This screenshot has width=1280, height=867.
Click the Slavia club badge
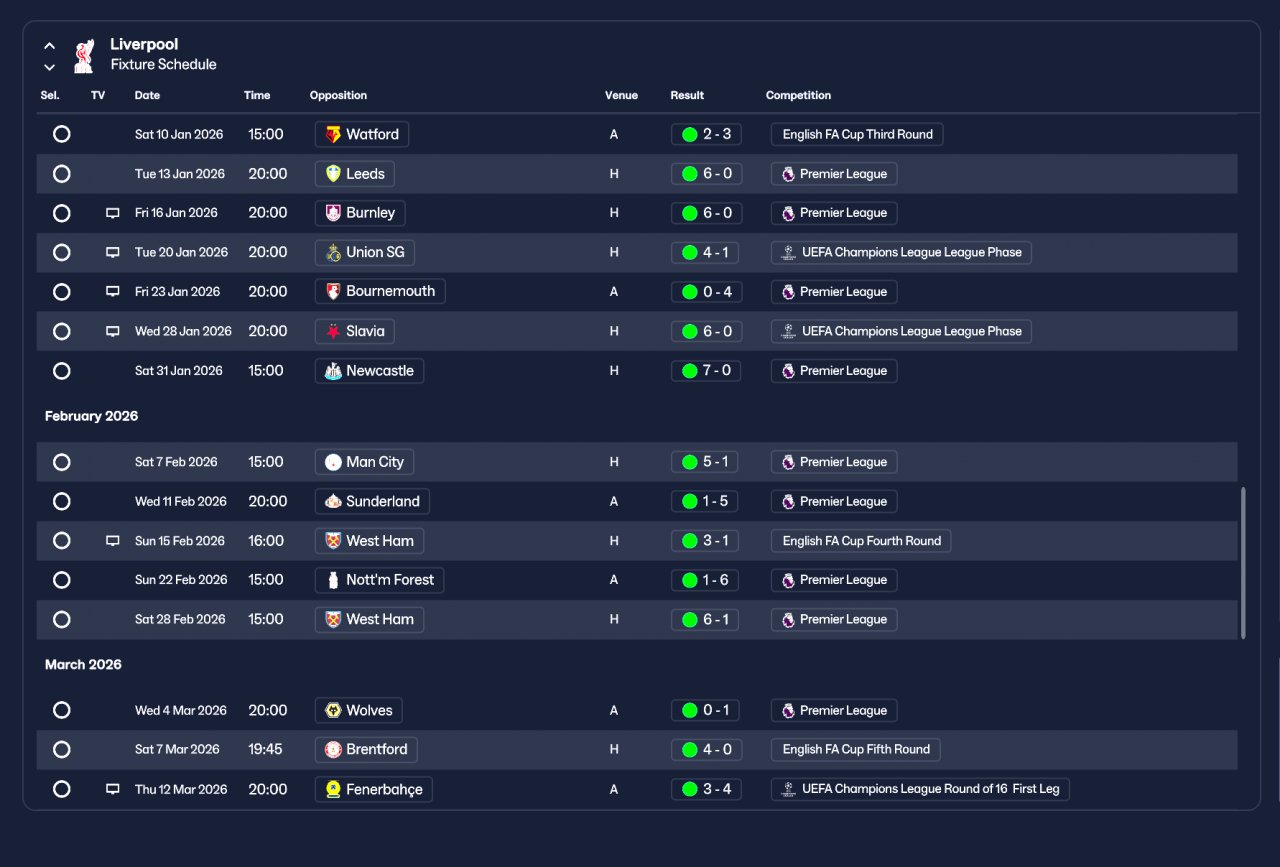point(333,331)
